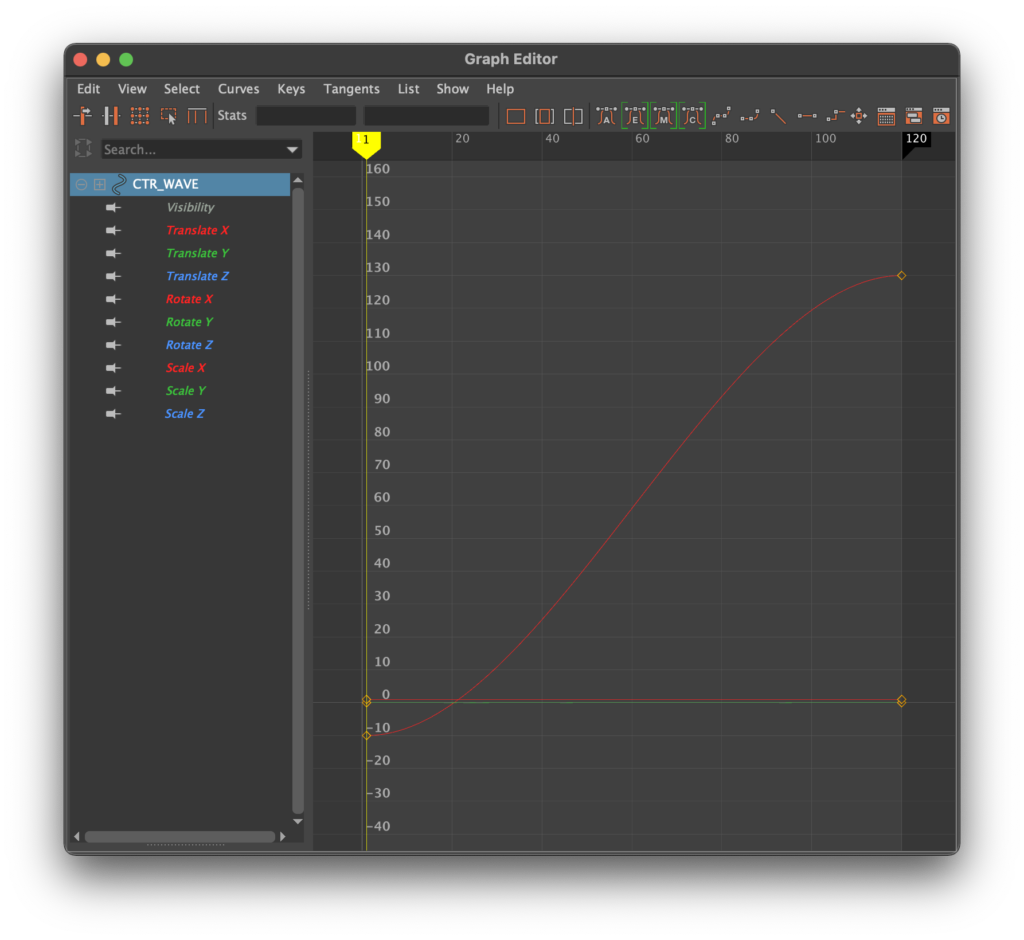This screenshot has width=1024, height=940.
Task: Activate the Lattice Deform Keys tool
Action: click(140, 116)
